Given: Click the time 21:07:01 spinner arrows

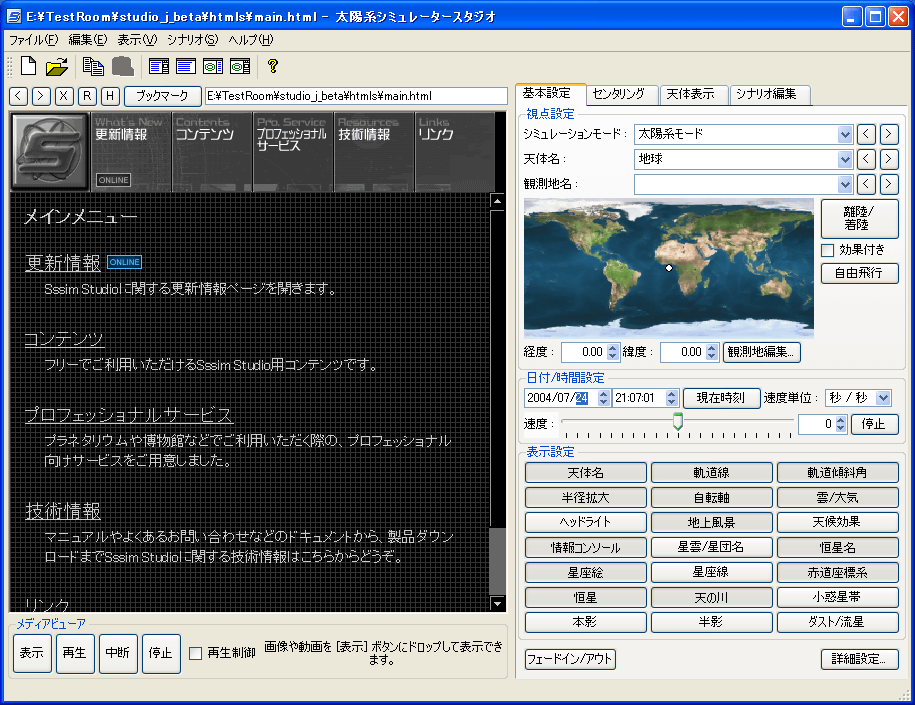Looking at the screenshot, I should pos(672,398).
